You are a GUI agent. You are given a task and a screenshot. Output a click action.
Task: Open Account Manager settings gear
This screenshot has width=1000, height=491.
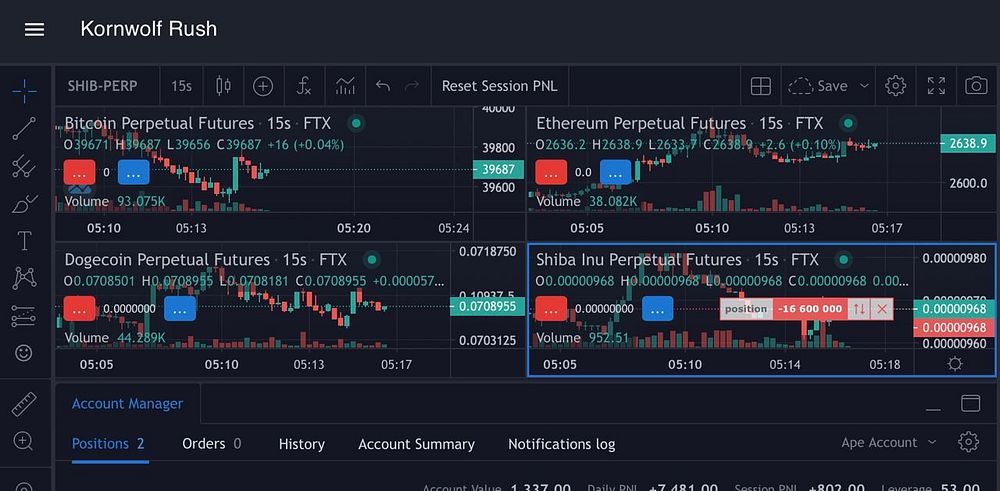point(968,442)
